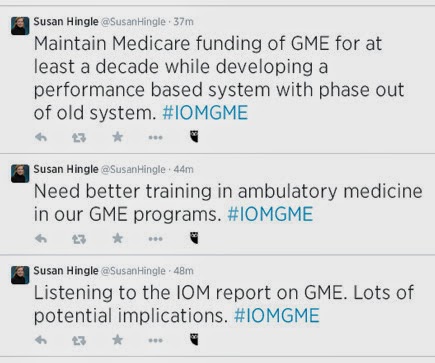Favorite the Medicare funding tweet with star
This screenshot has height=363, width=435.
pyautogui.click(x=117, y=137)
